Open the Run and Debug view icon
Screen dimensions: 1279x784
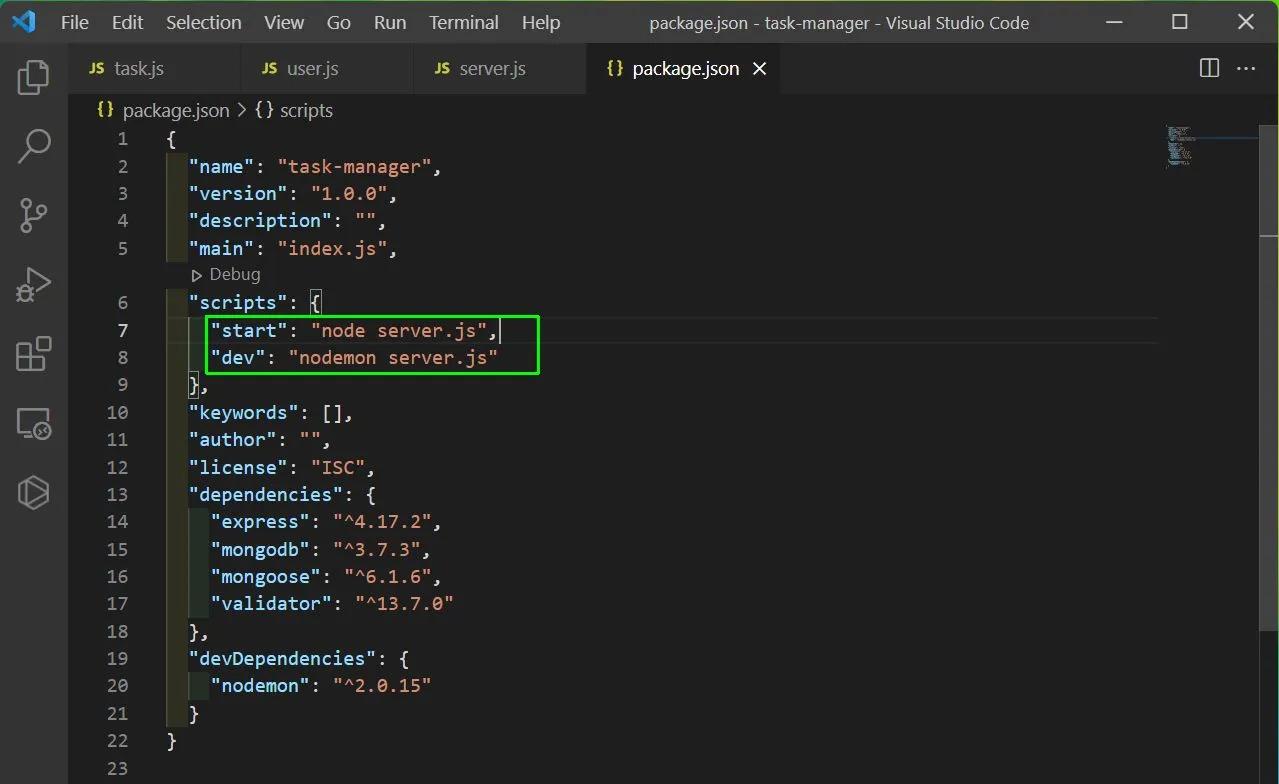33,285
